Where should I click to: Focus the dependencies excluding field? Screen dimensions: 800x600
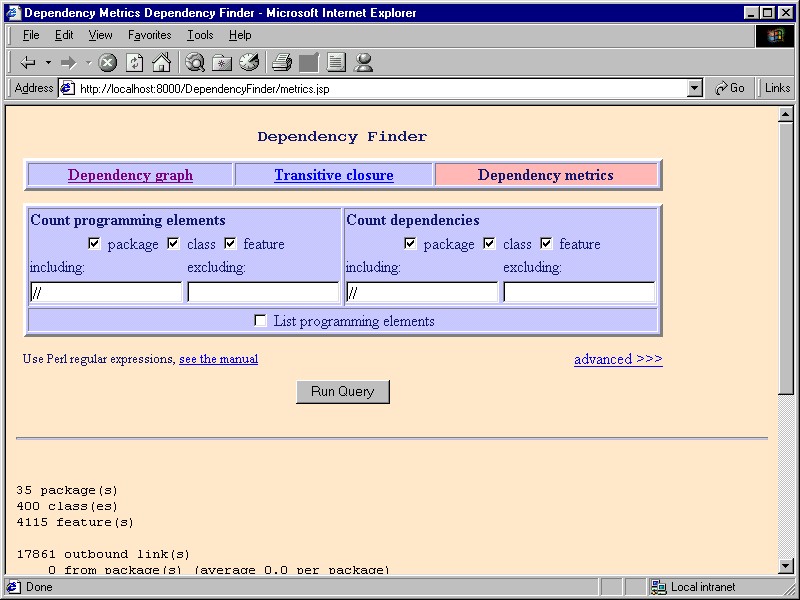pyautogui.click(x=579, y=292)
